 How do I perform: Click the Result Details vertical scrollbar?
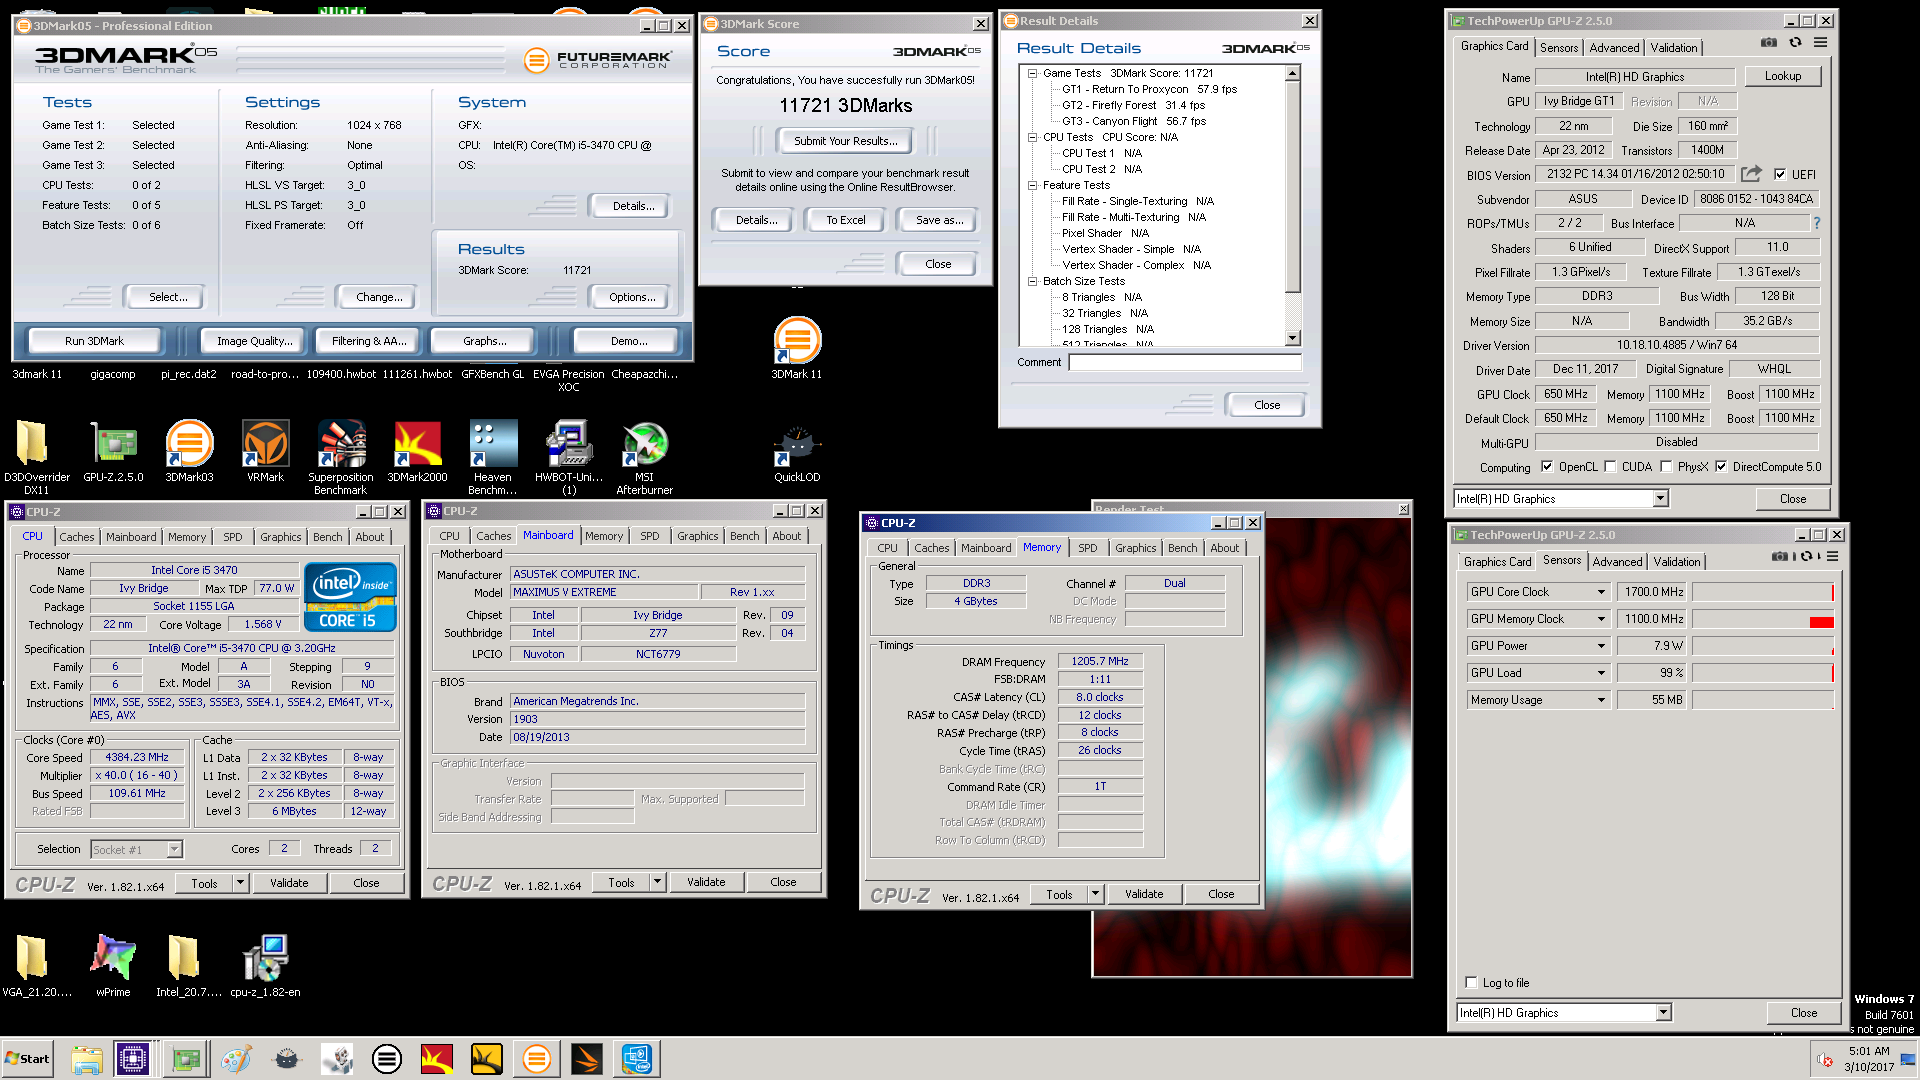coord(1293,206)
